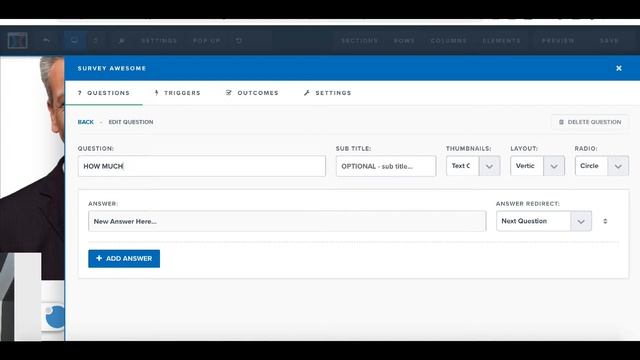This screenshot has width=640, height=360.
Task: Click SAVE in the top toolbar
Action: (x=609, y=40)
